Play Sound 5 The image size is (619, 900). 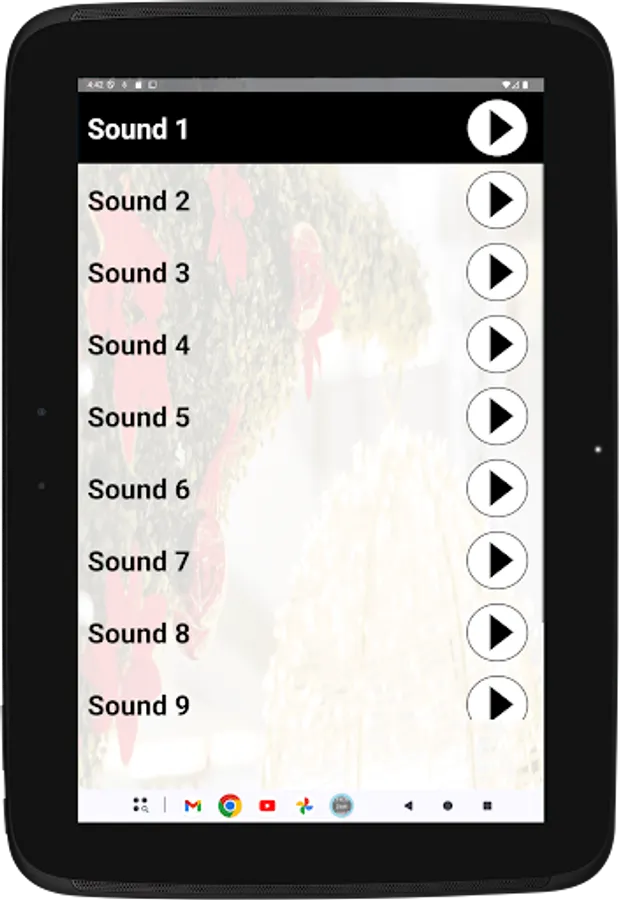(x=497, y=416)
